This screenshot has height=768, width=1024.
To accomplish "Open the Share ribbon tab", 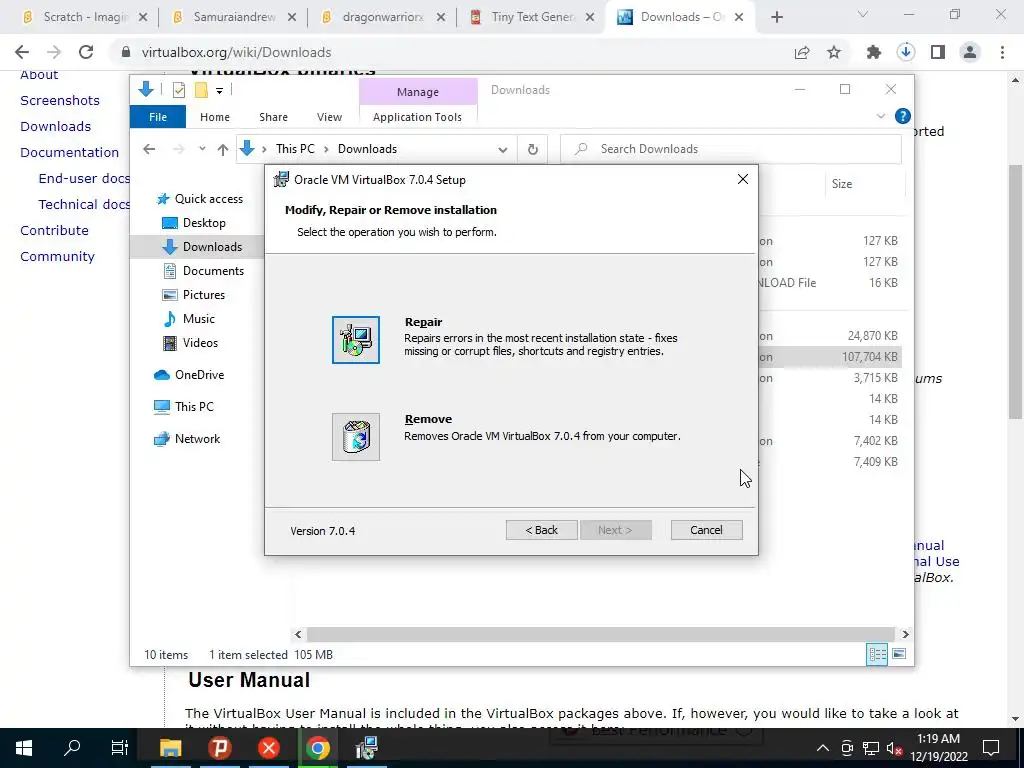I will tap(273, 117).
